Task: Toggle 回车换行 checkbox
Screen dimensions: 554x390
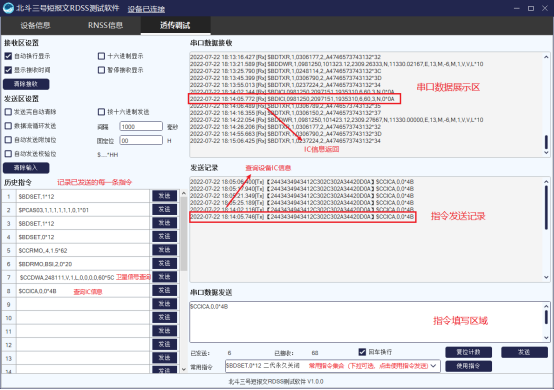Action: tap(362, 352)
